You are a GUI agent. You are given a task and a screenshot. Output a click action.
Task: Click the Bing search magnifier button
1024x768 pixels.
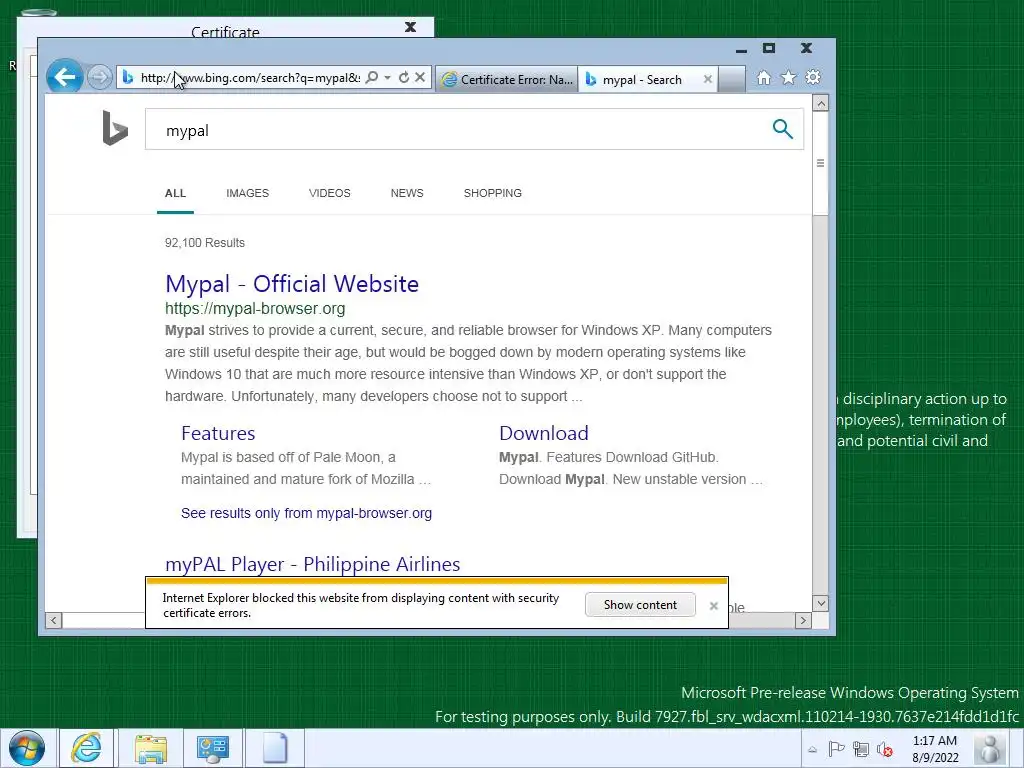coord(782,129)
